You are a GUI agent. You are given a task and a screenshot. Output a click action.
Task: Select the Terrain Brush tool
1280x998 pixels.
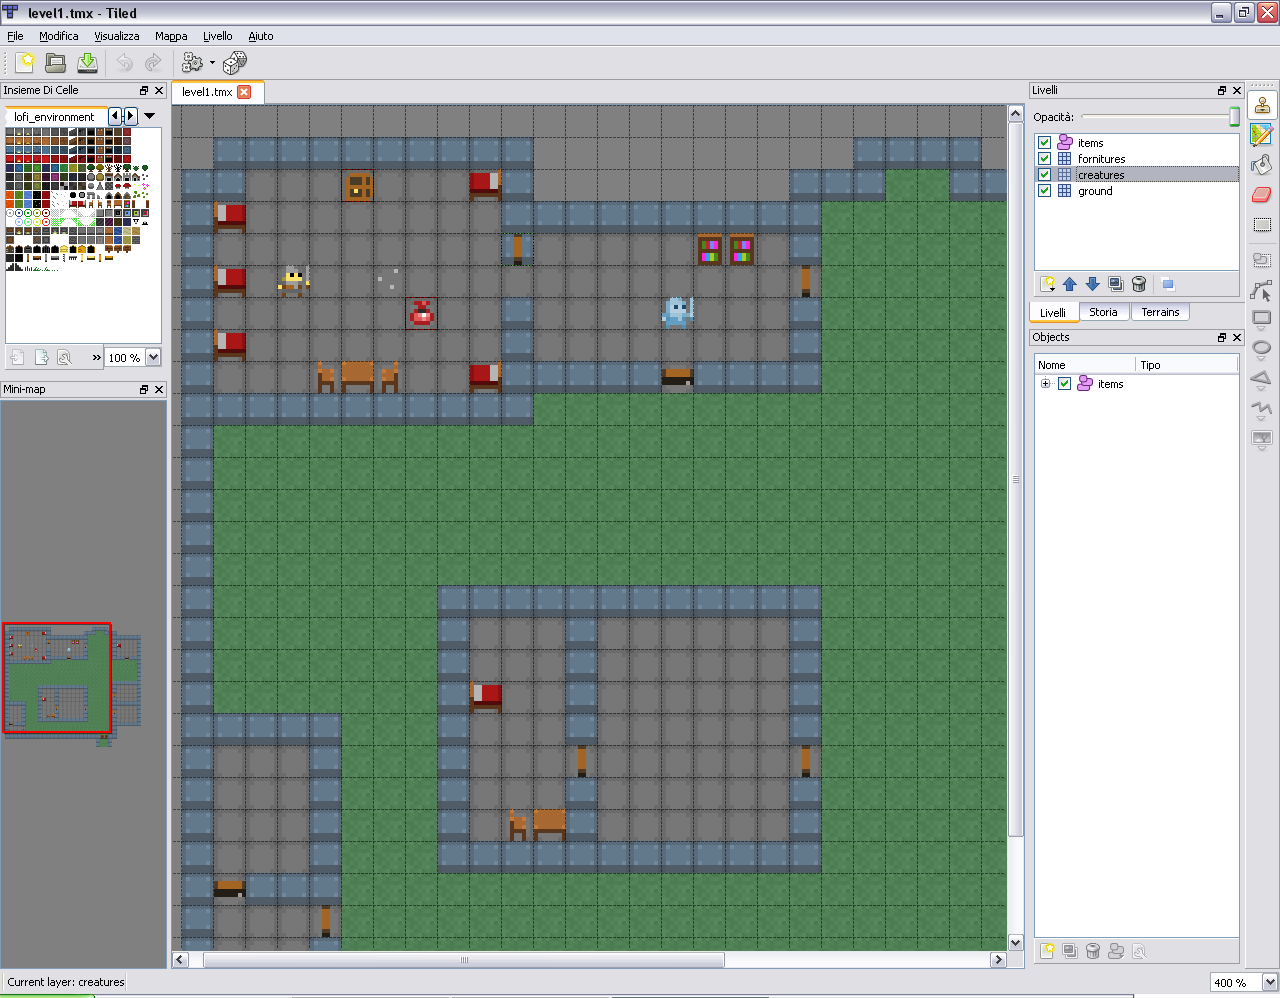tap(1262, 135)
